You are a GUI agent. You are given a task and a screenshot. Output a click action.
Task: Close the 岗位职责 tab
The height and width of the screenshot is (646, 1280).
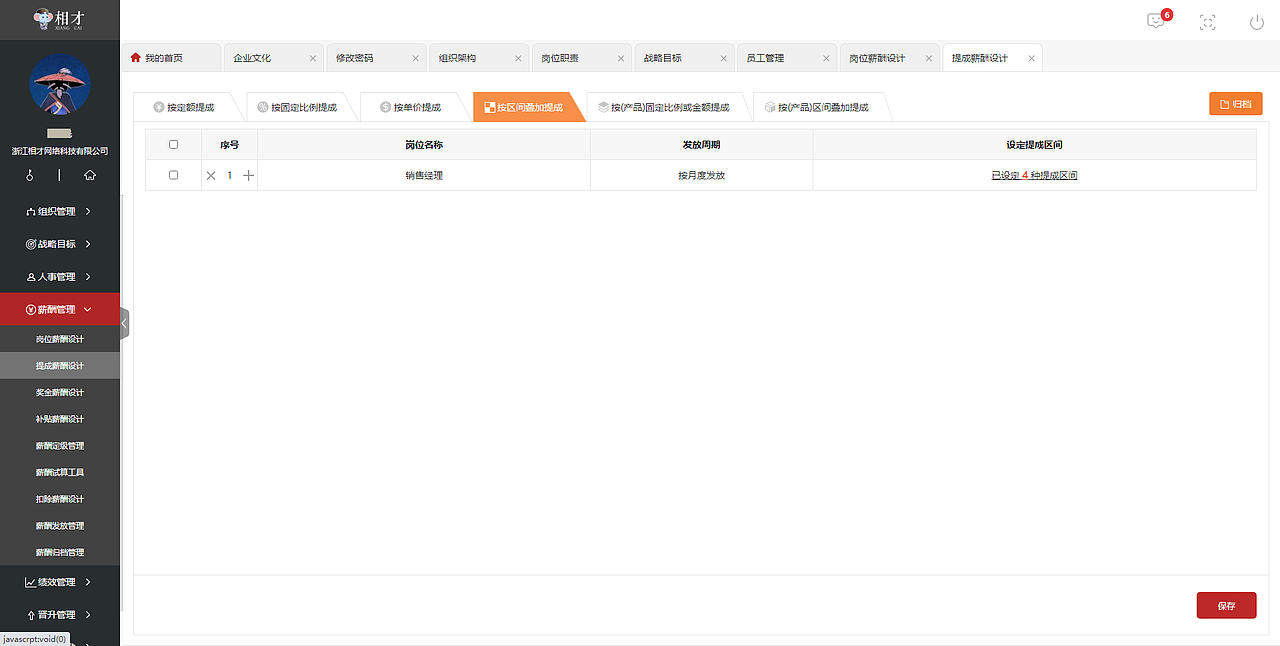[621, 58]
